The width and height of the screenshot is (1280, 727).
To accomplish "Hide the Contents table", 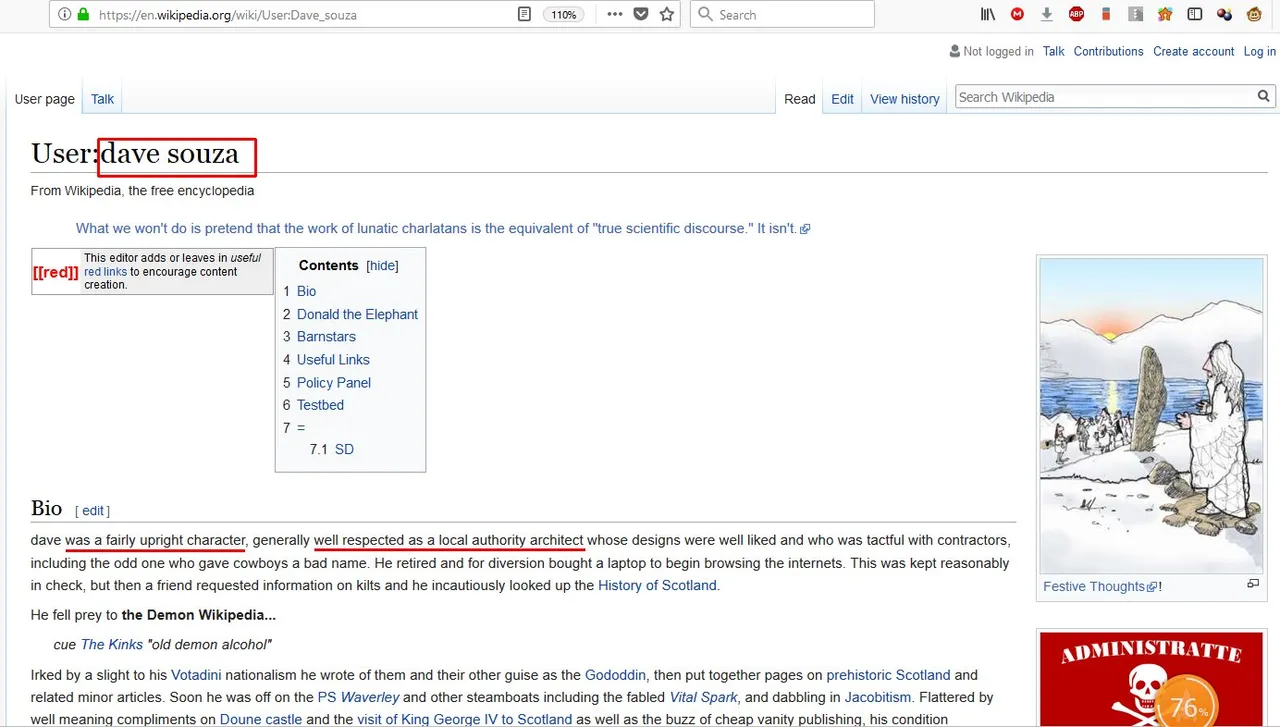I will point(382,266).
